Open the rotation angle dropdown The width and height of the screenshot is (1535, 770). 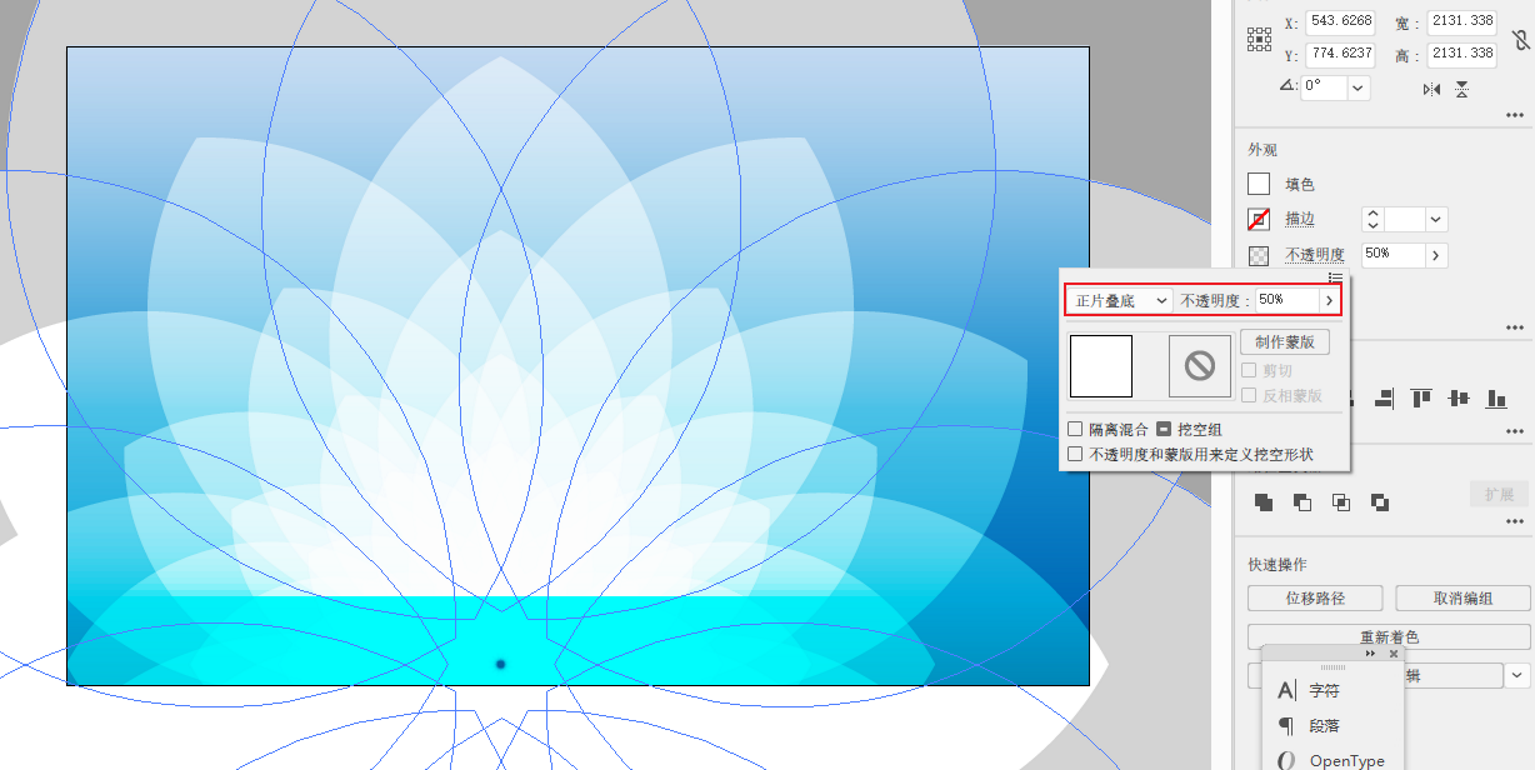point(1358,88)
